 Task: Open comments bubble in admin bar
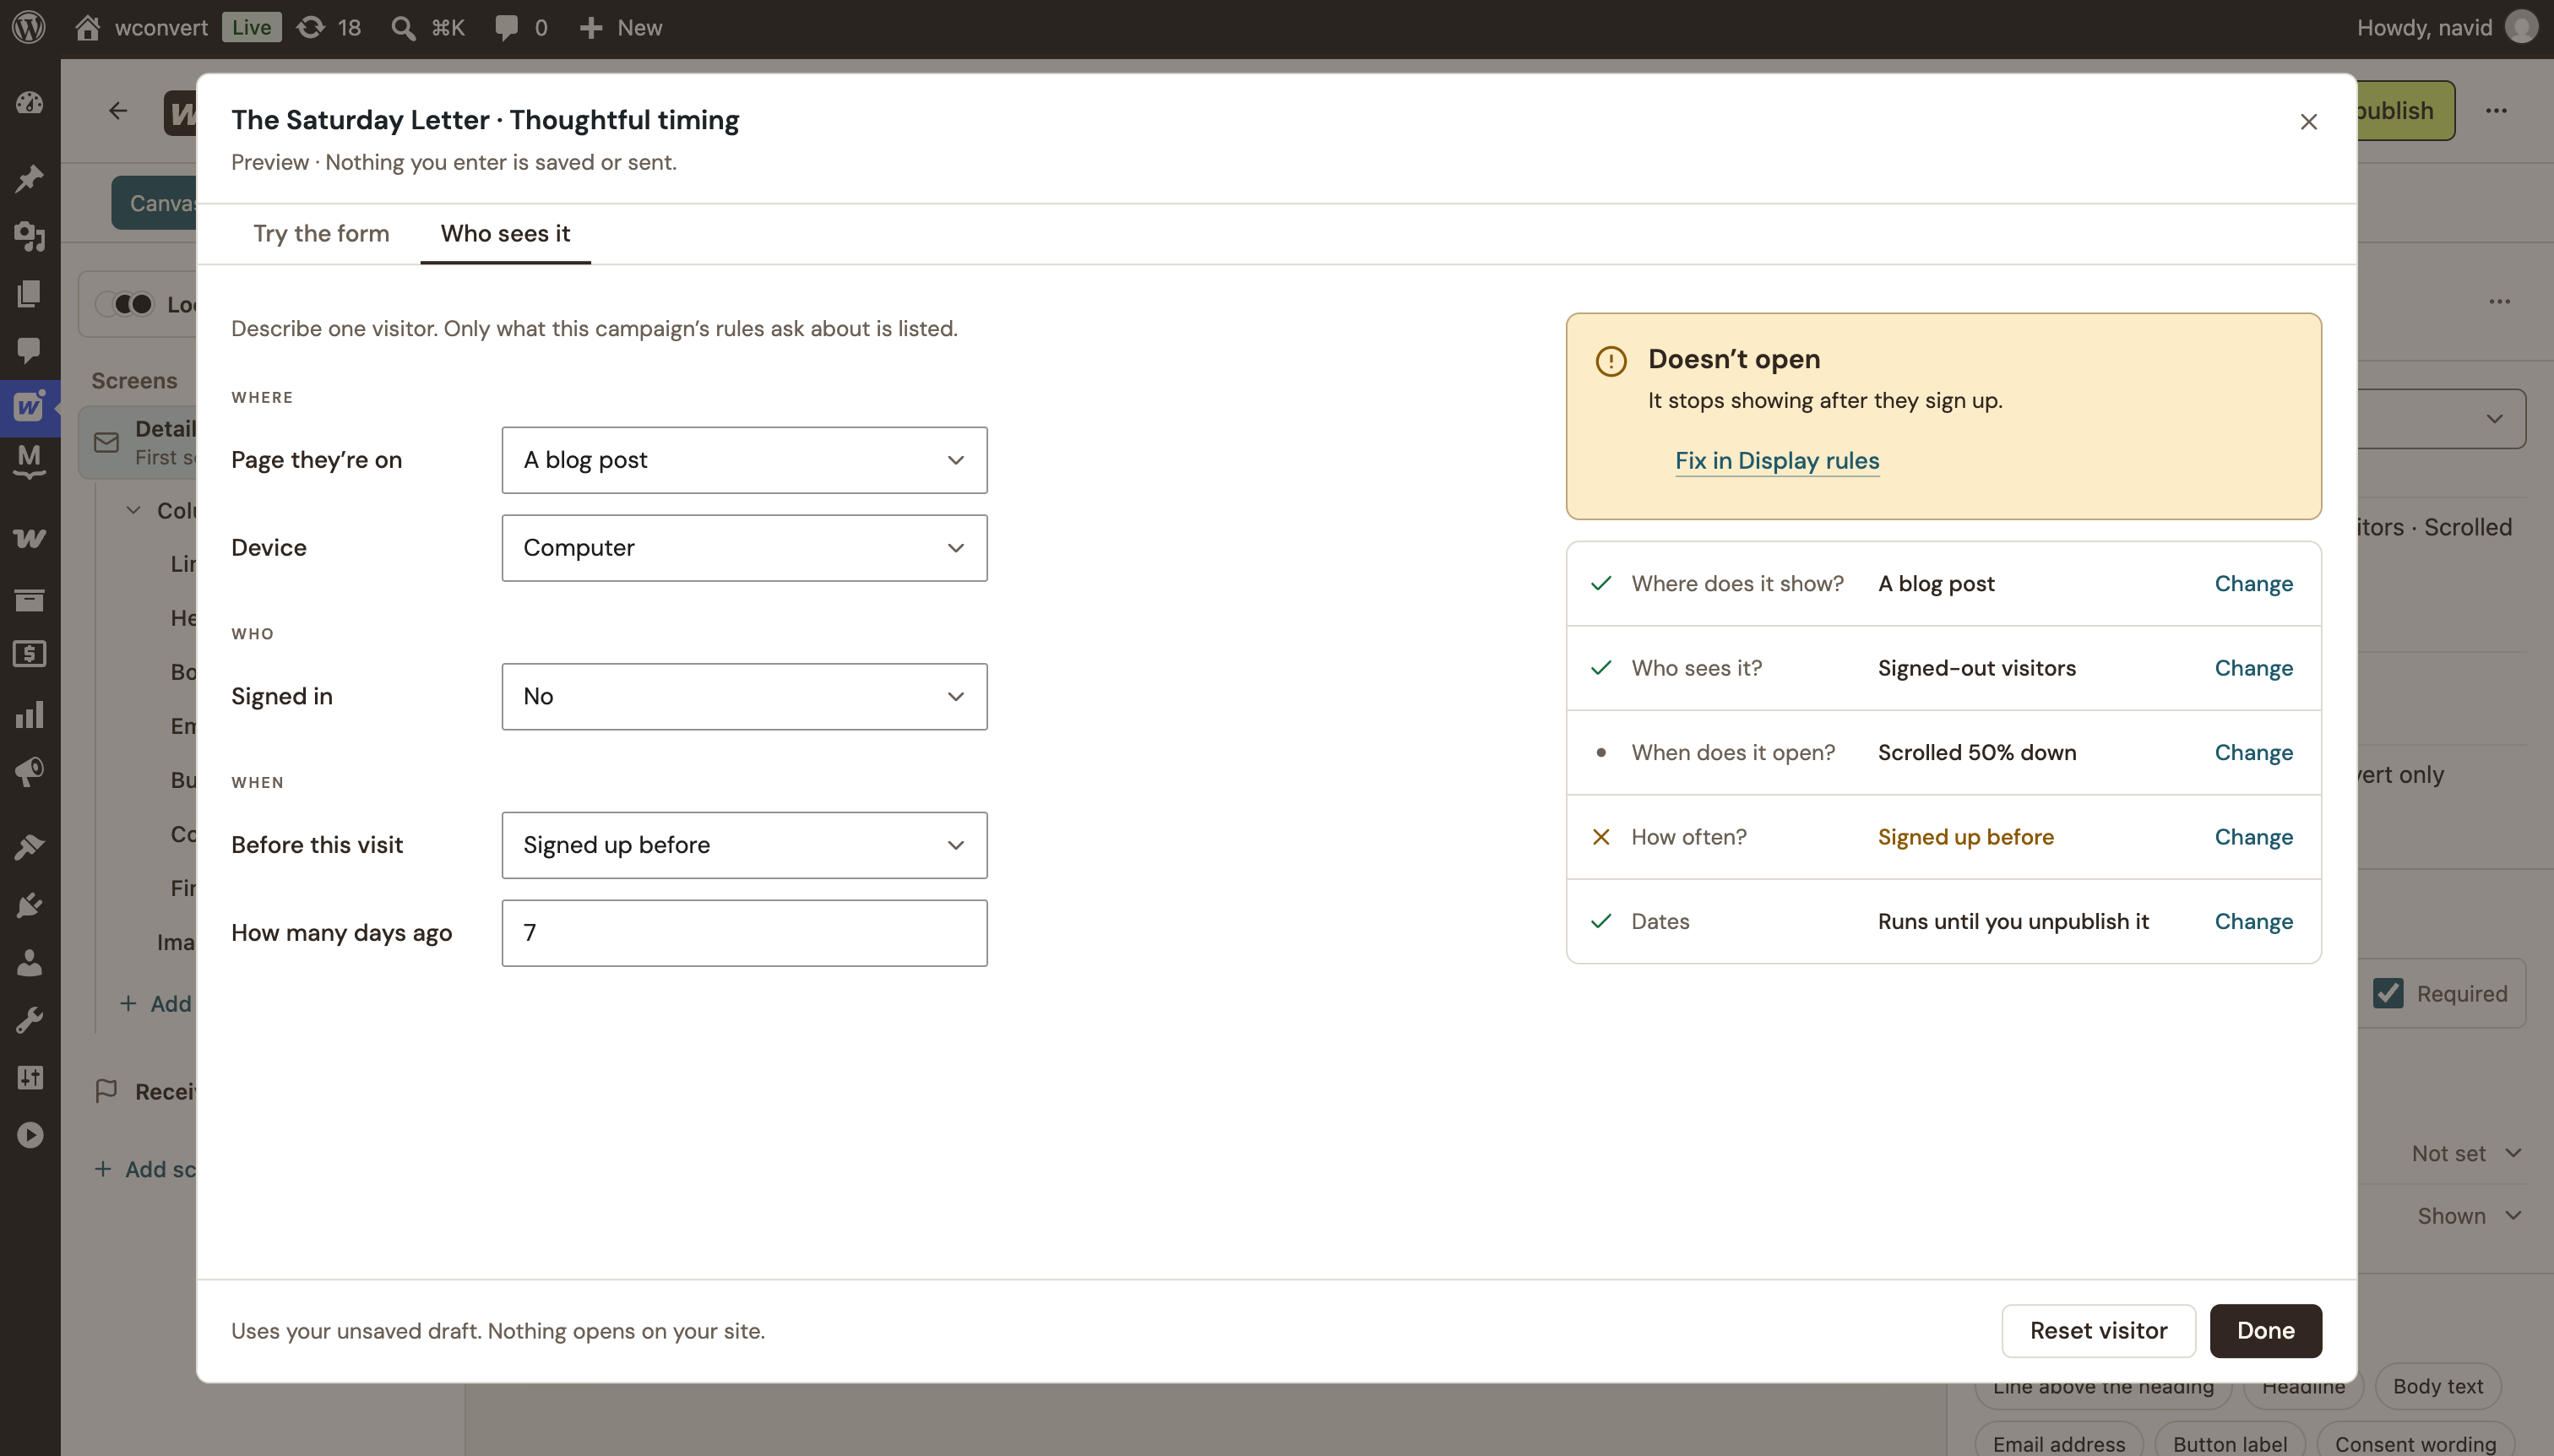[x=507, y=27]
